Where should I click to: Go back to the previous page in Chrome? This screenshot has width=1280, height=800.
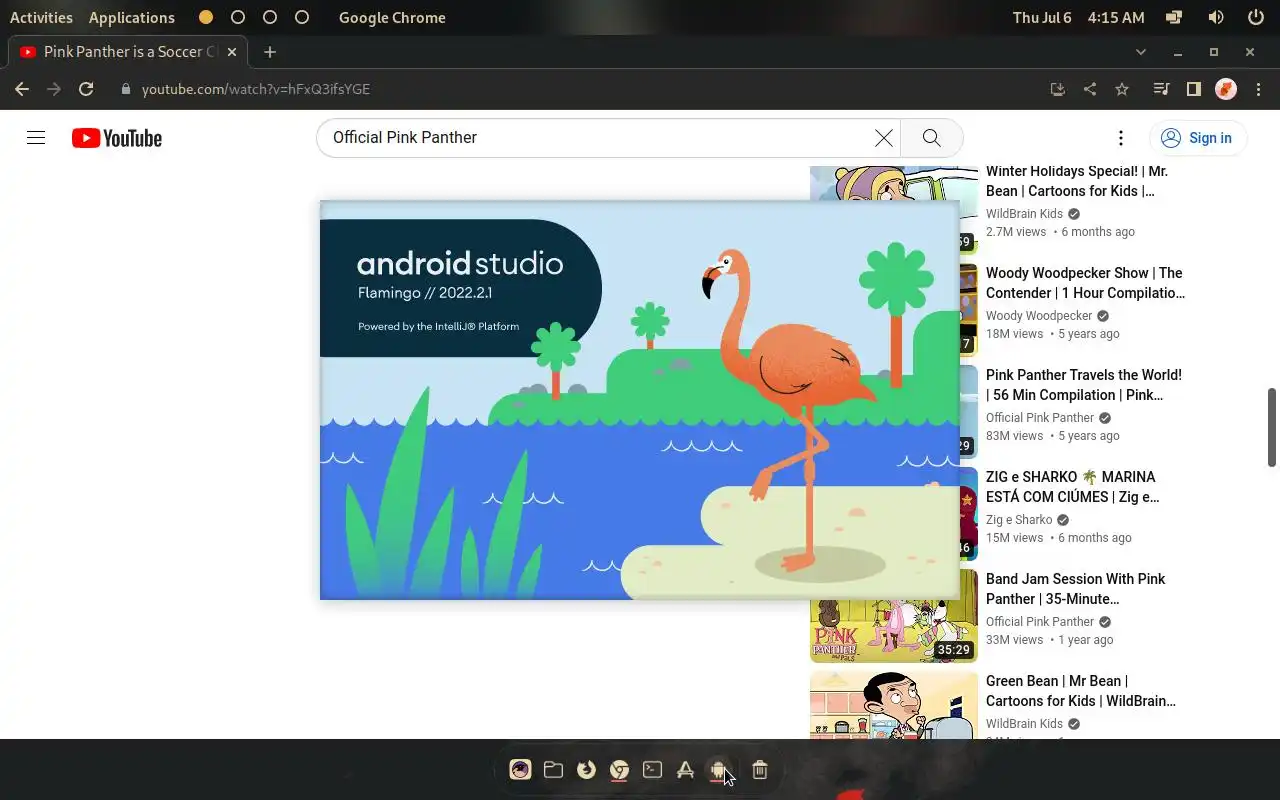22,89
